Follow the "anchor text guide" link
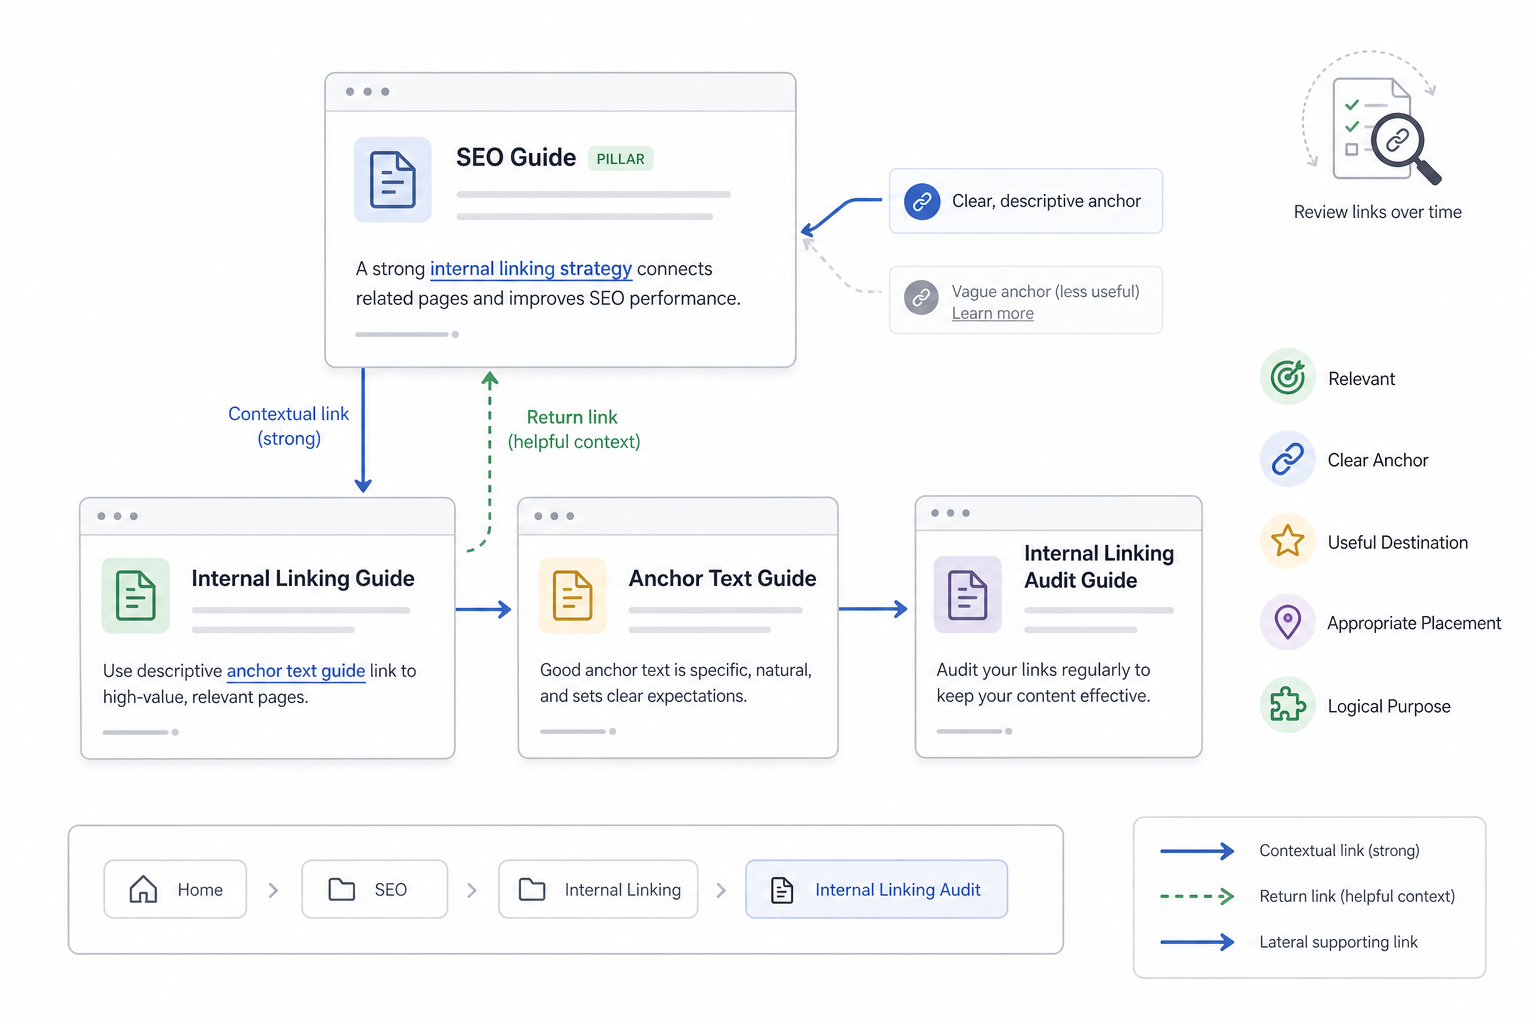The width and height of the screenshot is (1536, 1024). (296, 671)
